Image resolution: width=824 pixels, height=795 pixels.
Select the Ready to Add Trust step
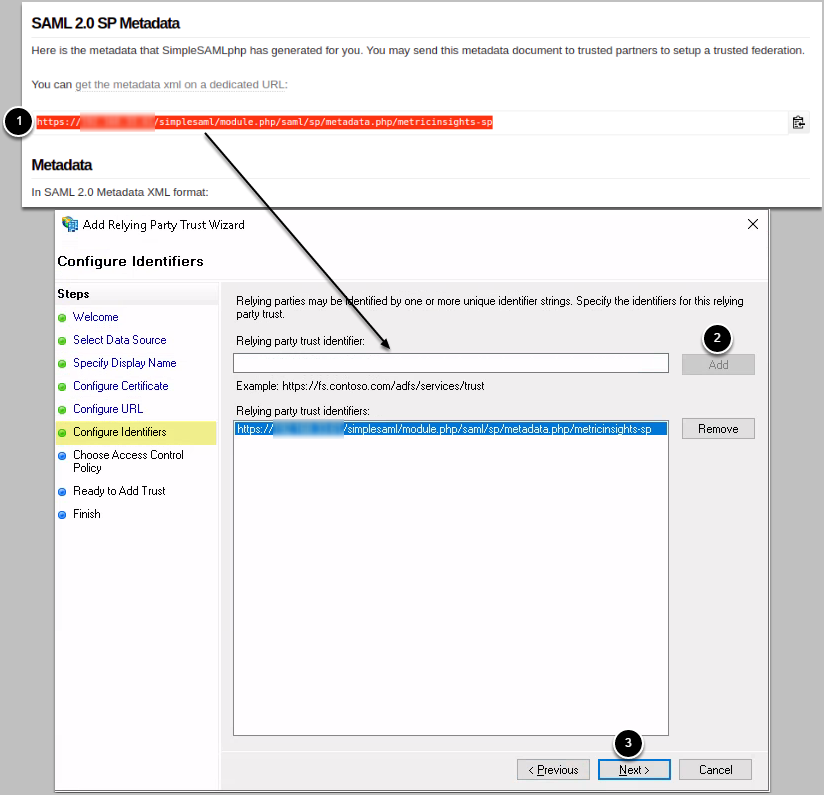tap(119, 491)
